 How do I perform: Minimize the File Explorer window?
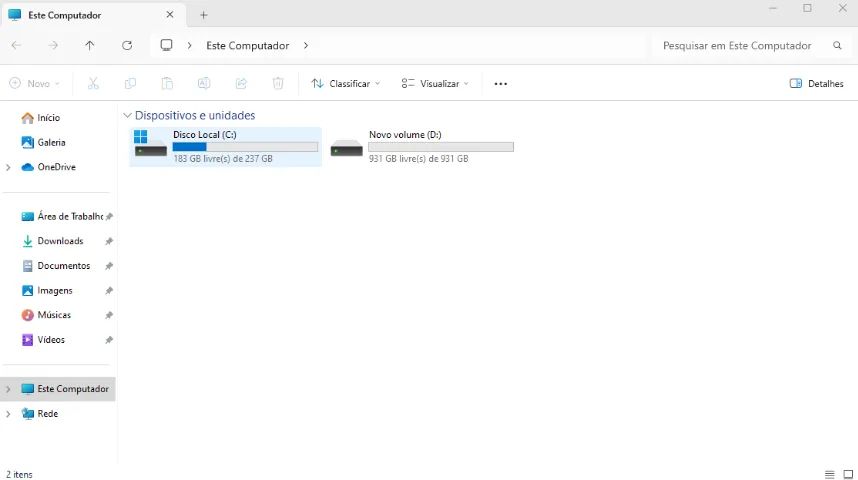click(x=773, y=8)
